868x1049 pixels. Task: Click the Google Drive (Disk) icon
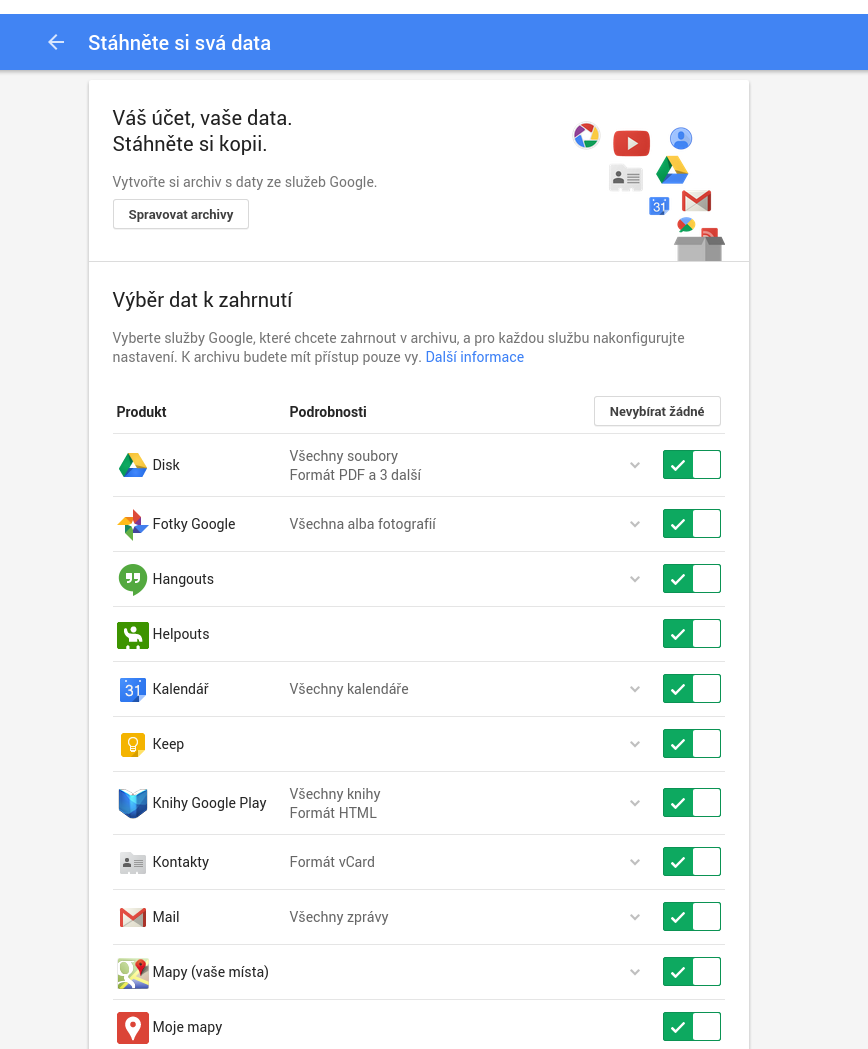pyautogui.click(x=133, y=465)
